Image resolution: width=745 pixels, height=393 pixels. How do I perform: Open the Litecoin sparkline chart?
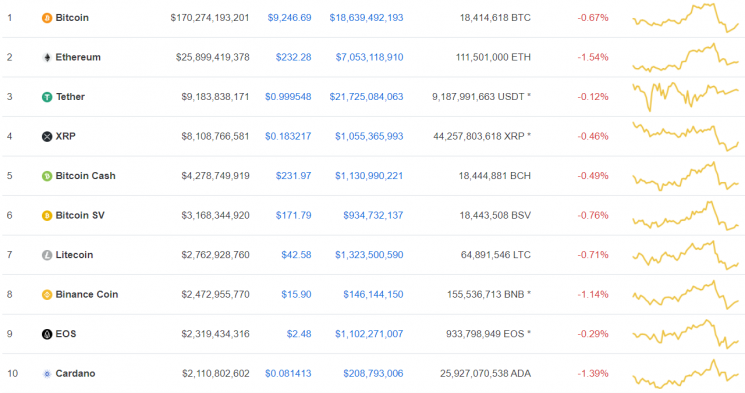(x=685, y=255)
